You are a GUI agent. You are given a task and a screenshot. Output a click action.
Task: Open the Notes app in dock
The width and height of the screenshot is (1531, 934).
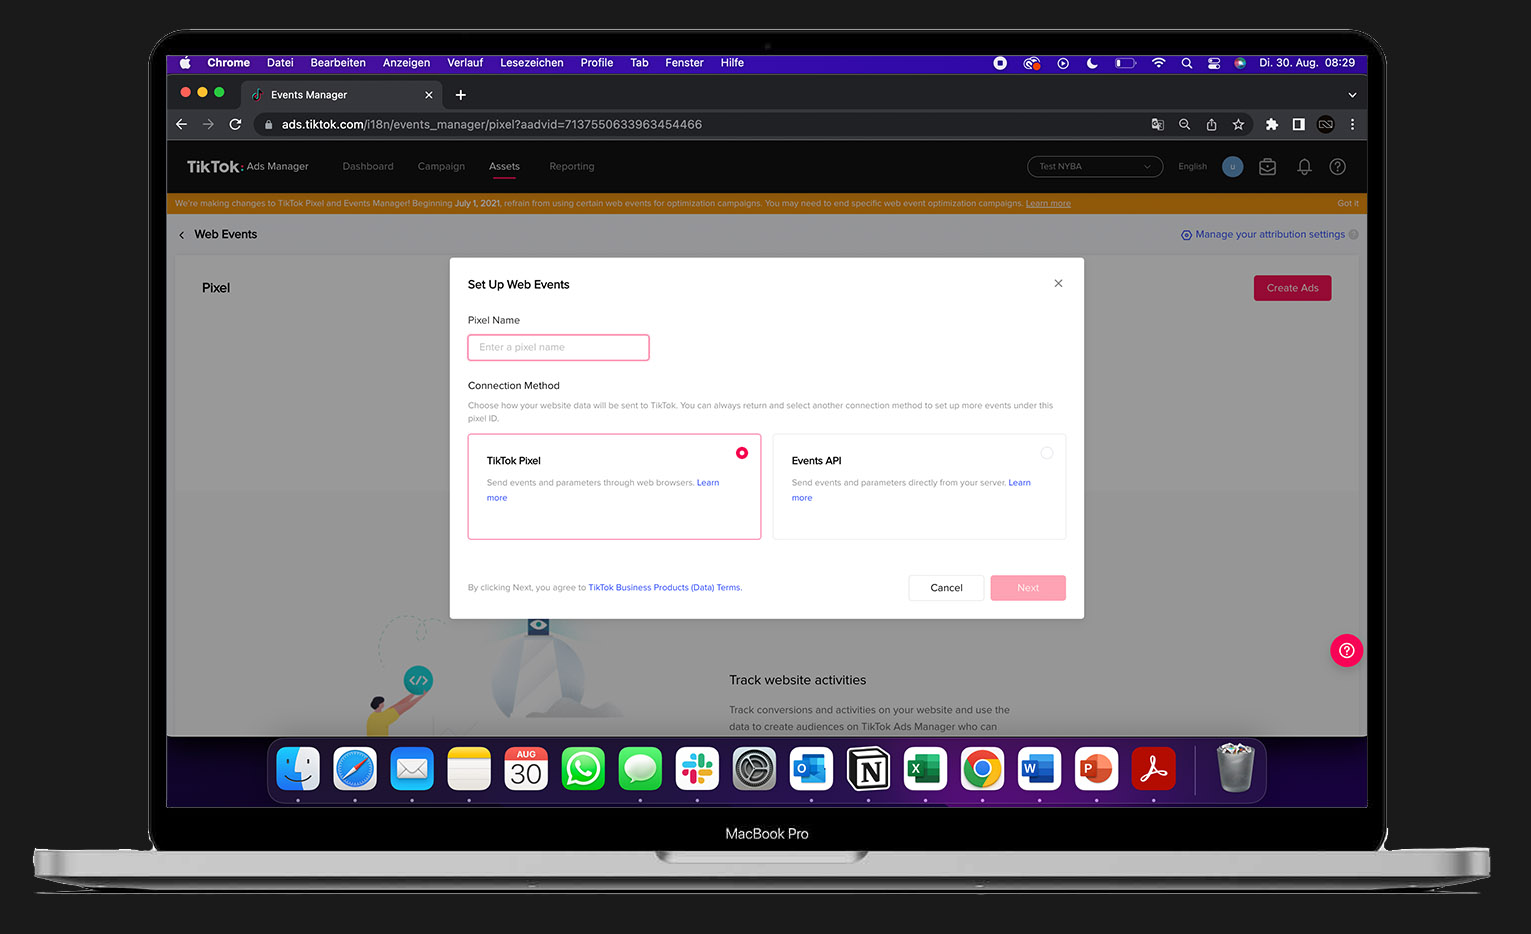469,769
